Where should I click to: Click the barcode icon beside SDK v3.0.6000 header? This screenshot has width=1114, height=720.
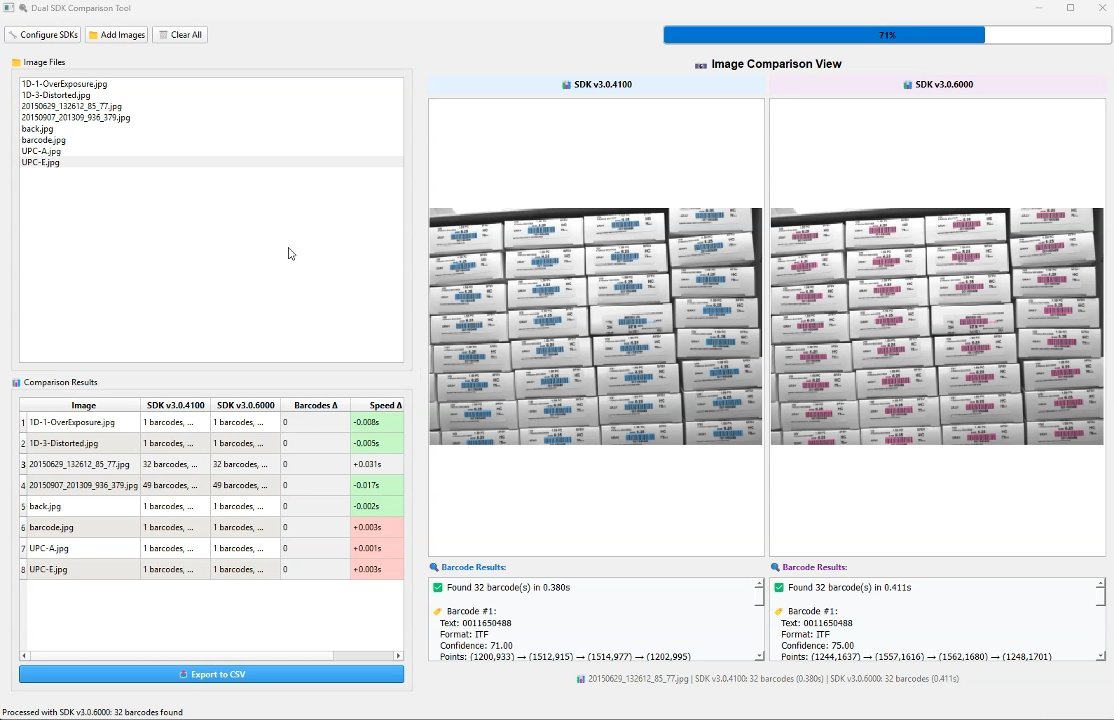[907, 85]
